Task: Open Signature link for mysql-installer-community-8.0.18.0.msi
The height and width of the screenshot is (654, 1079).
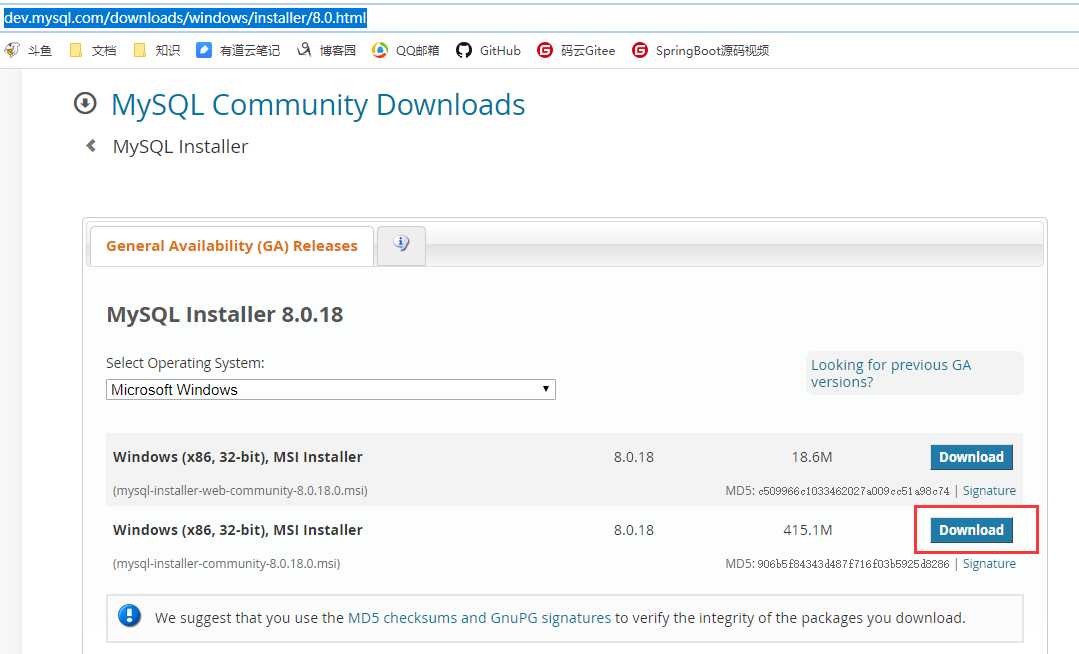Action: (989, 564)
